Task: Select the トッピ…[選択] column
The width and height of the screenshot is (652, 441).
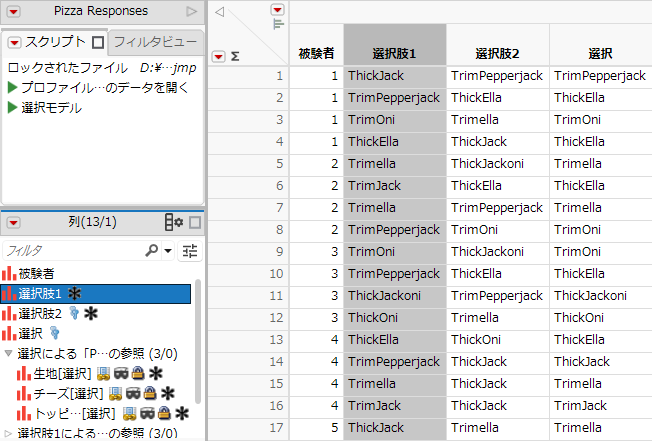Action: coord(75,413)
